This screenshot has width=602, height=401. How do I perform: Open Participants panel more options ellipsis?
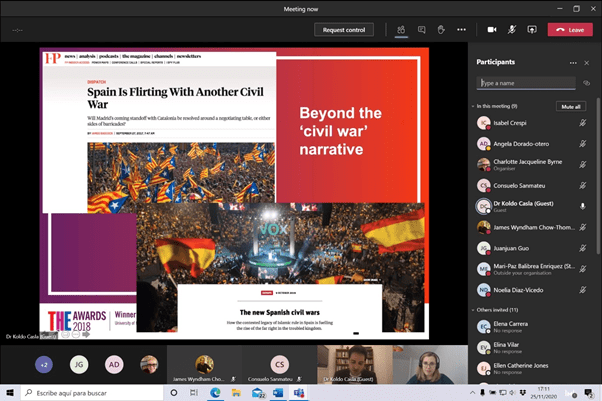click(573, 62)
